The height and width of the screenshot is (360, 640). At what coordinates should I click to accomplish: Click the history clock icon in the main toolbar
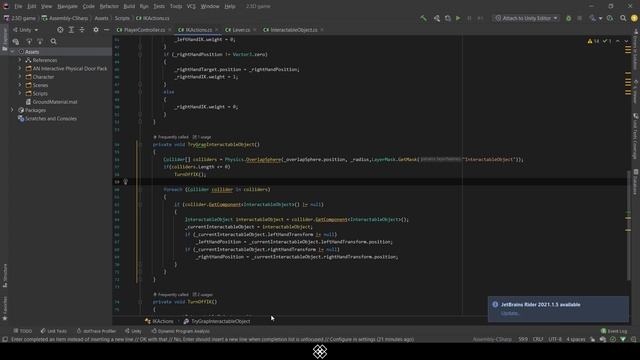tap(610, 18)
